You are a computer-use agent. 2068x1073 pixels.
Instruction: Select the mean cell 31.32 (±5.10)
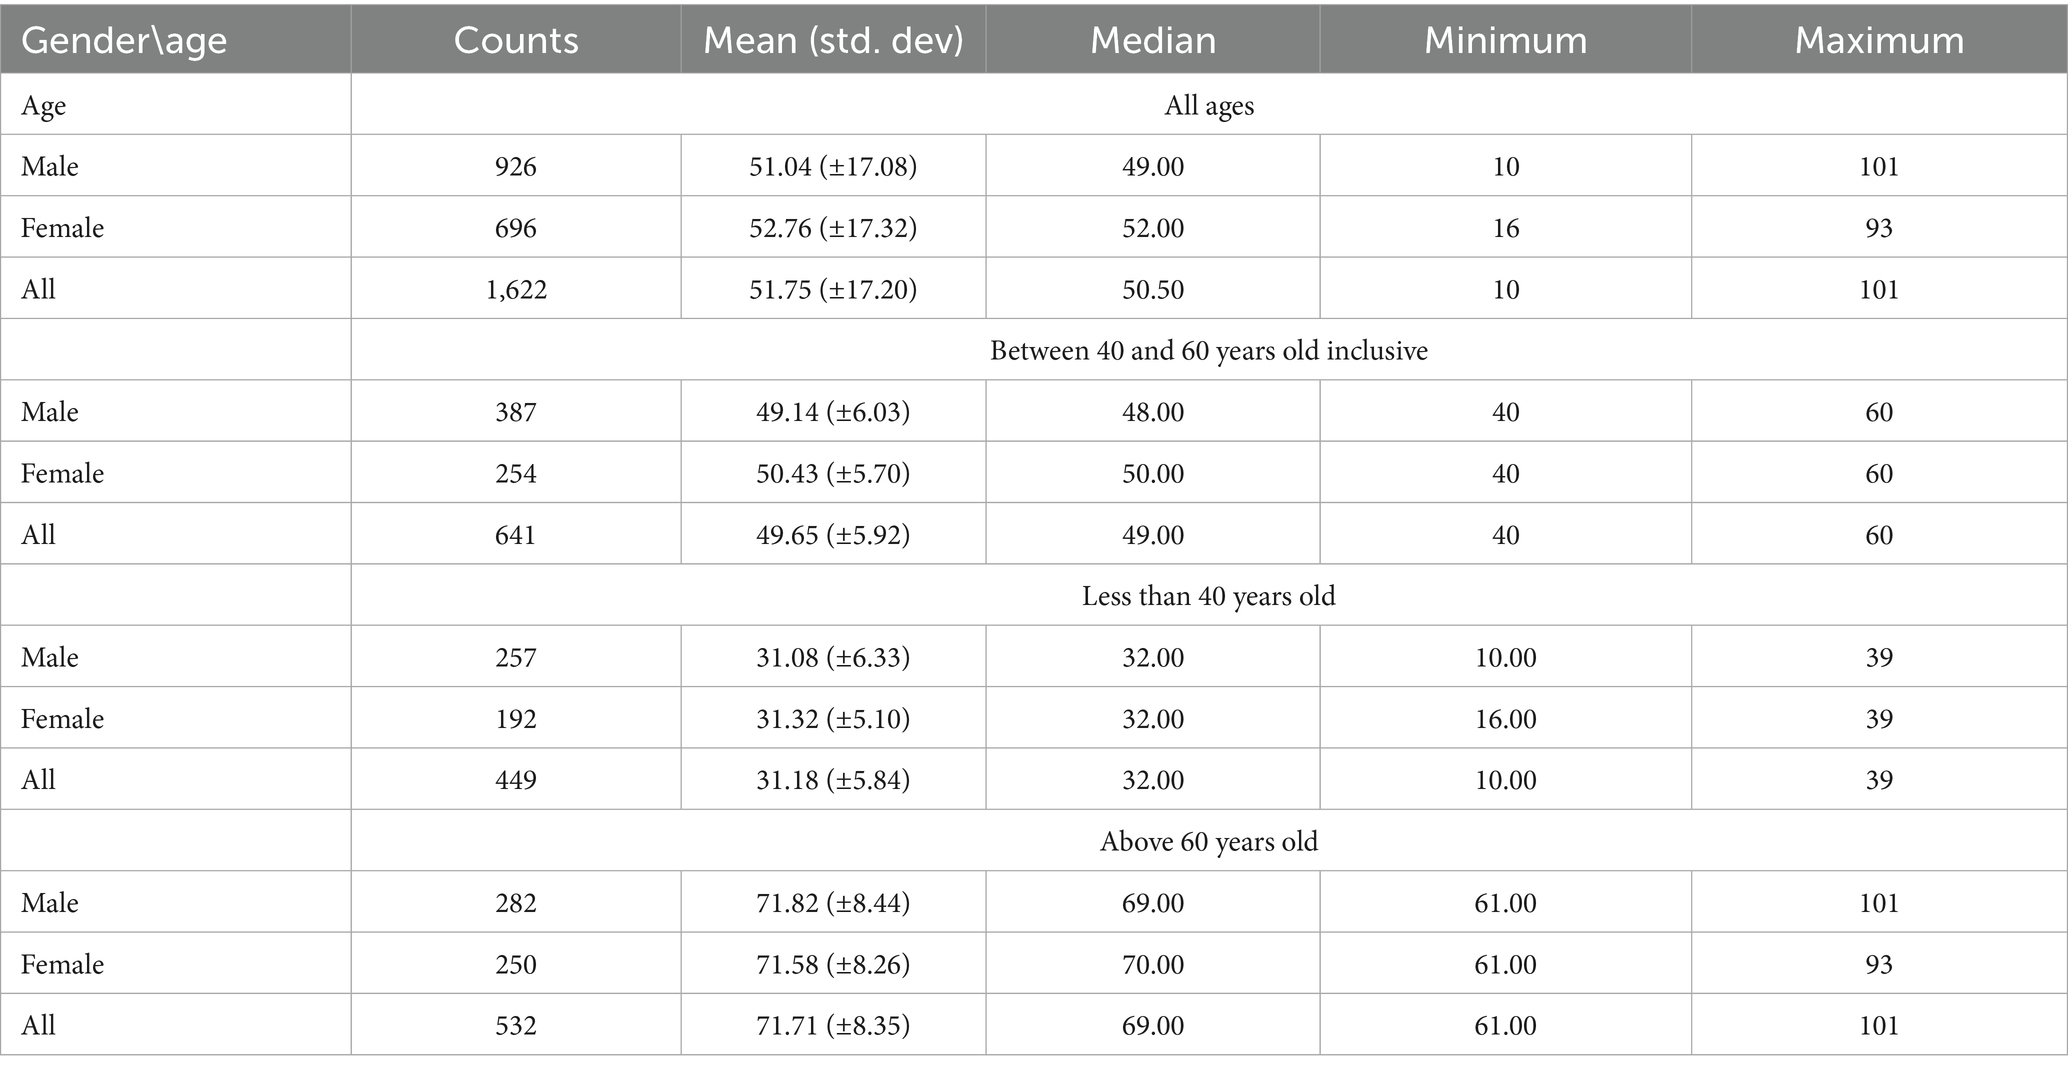[x=833, y=719]
